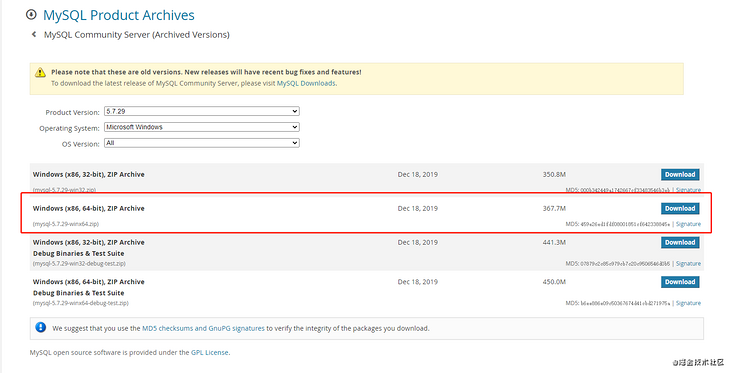This screenshot has width=732, height=373.
Task: Click the MySQL Product Archives heading
Action: [x=119, y=15]
